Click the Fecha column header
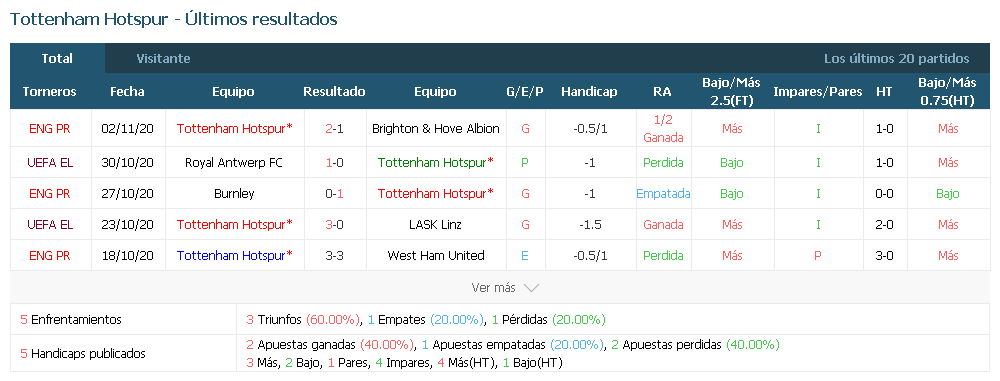The height and width of the screenshot is (381, 1000). (128, 92)
